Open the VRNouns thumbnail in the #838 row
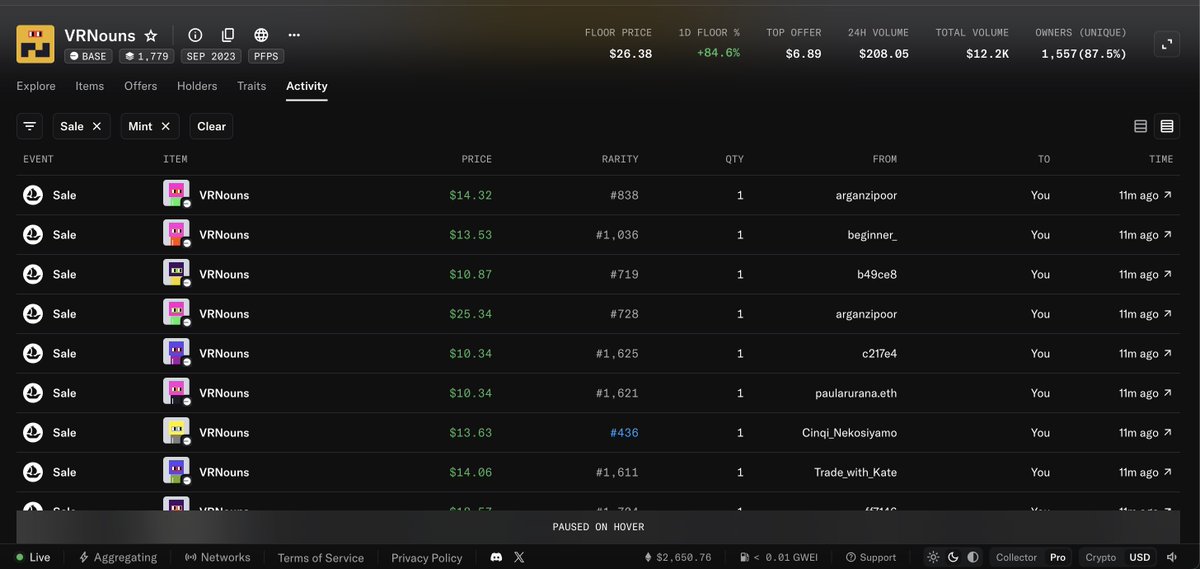This screenshot has height=569, width=1200. [176, 195]
